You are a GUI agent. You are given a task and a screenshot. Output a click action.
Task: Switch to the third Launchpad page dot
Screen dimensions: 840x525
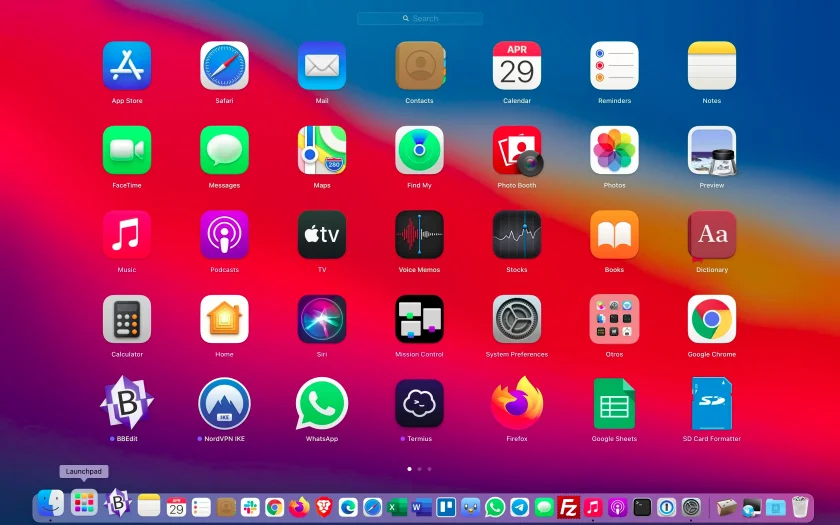pos(430,469)
